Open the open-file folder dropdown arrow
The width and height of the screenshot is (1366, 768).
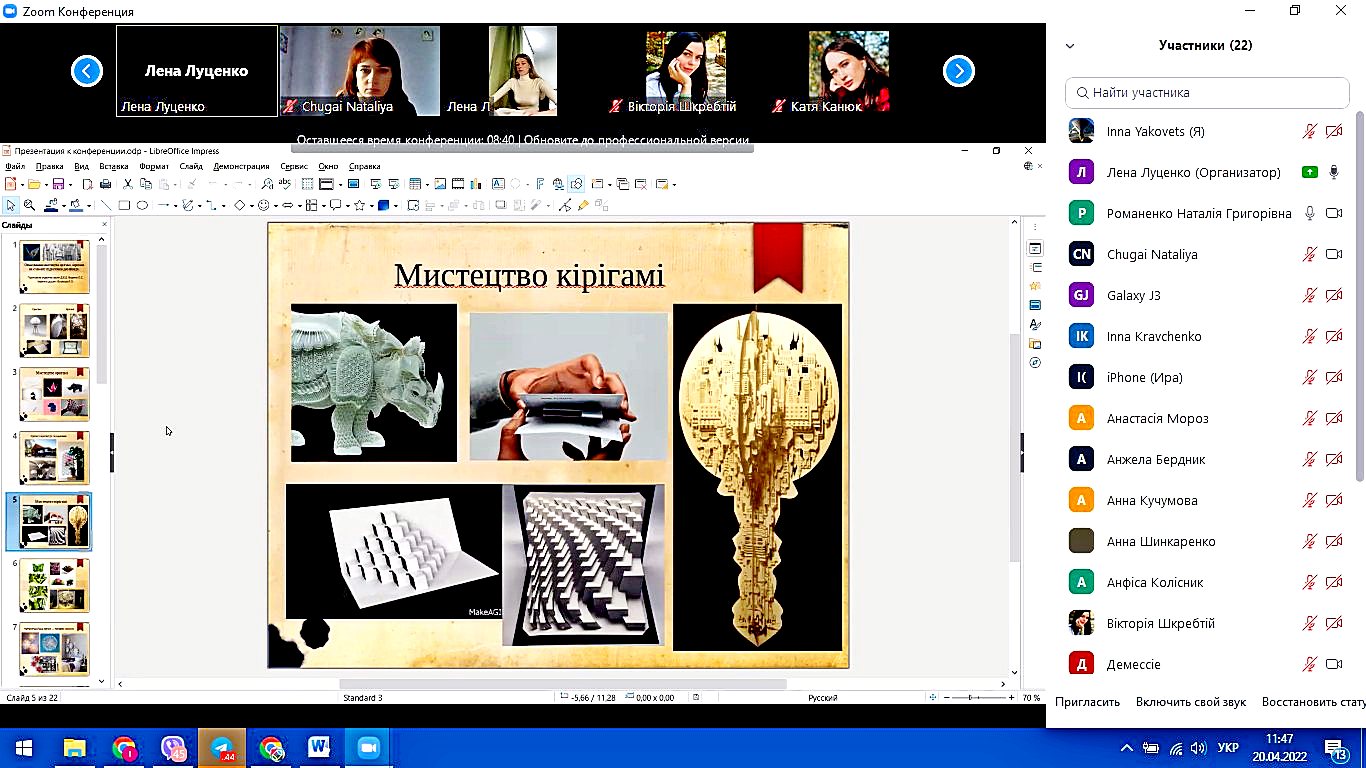46,185
